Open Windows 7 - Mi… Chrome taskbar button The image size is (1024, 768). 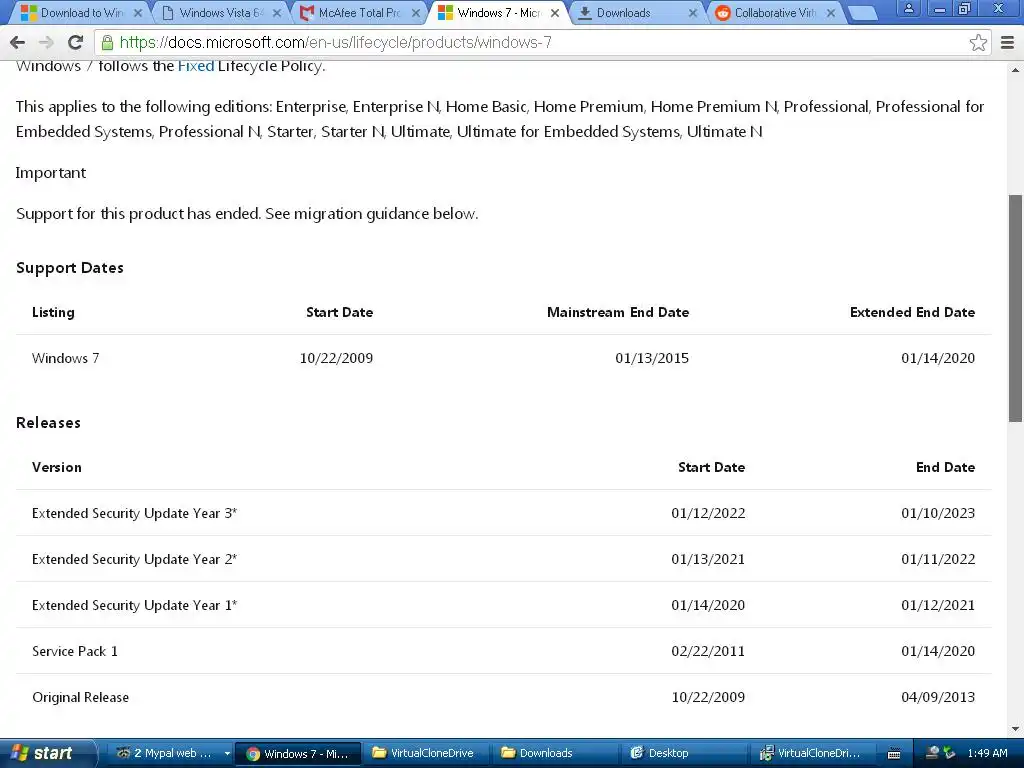pyautogui.click(x=297, y=753)
